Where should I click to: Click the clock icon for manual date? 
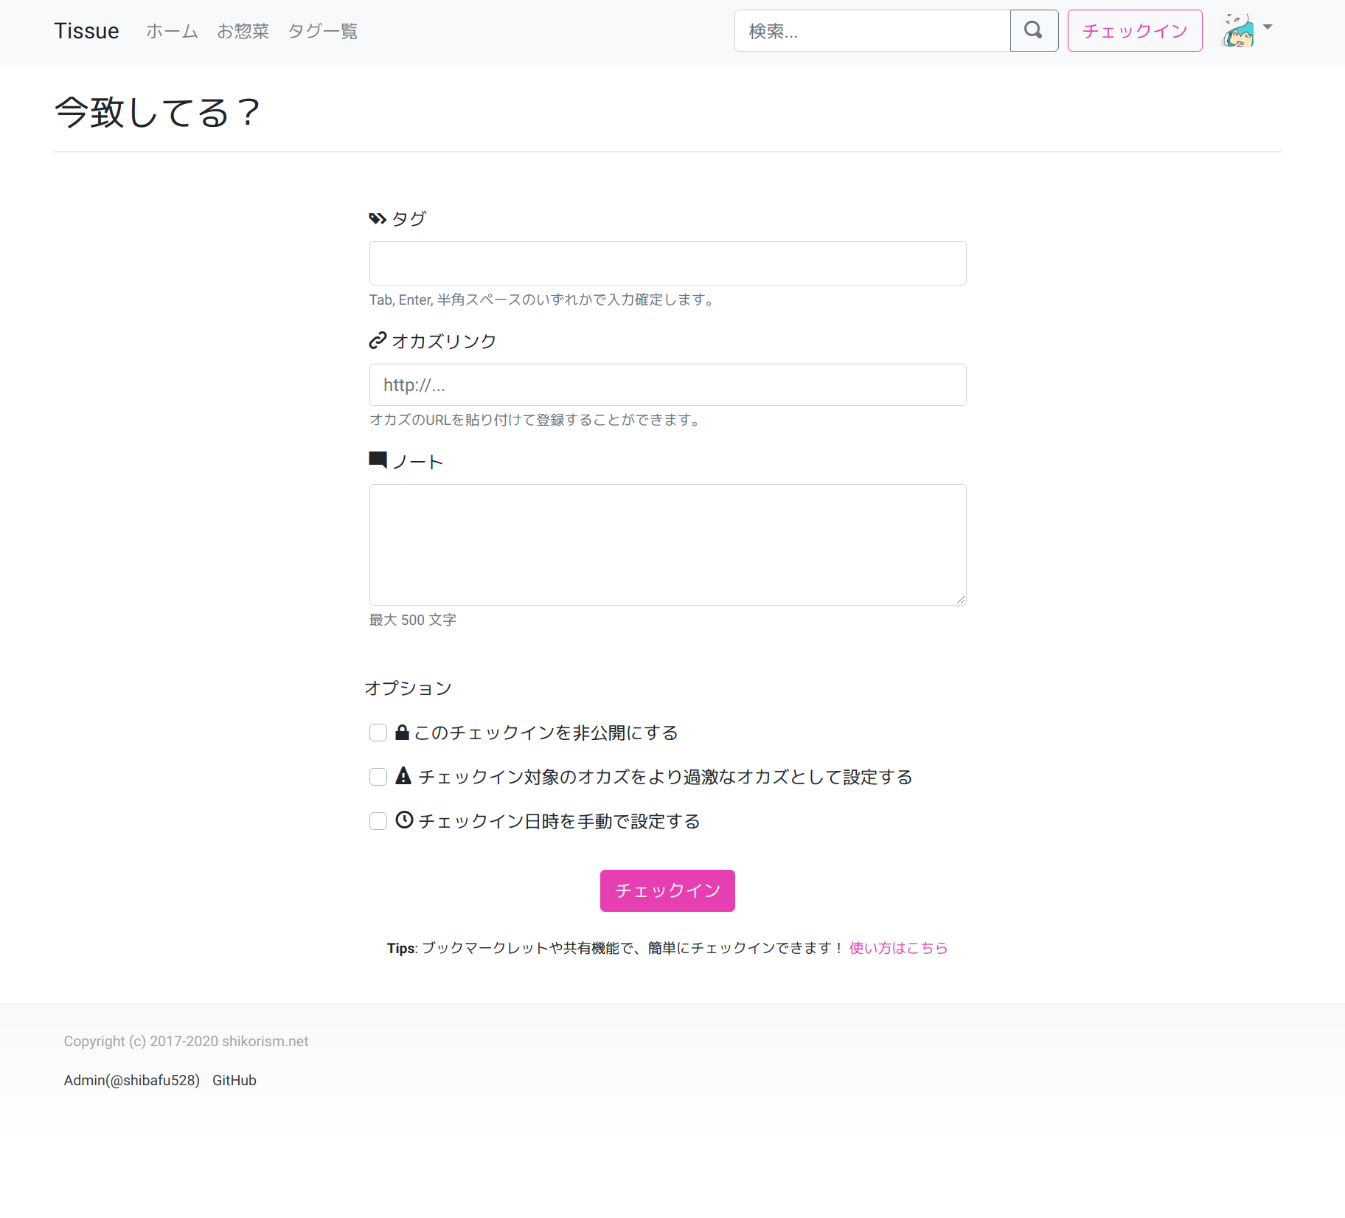404,820
